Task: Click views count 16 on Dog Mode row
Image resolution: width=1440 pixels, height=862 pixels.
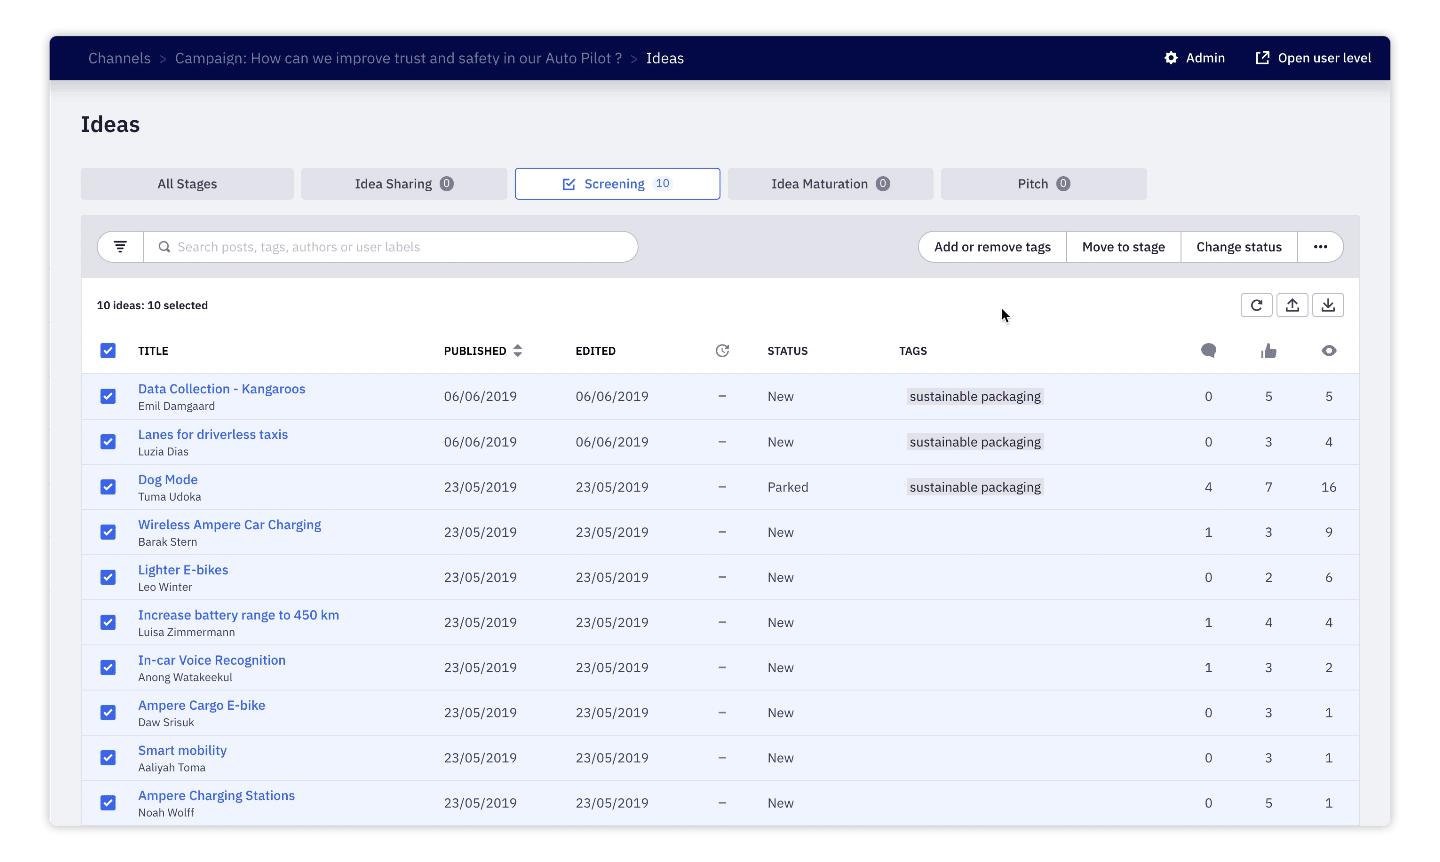Action: 1328,487
